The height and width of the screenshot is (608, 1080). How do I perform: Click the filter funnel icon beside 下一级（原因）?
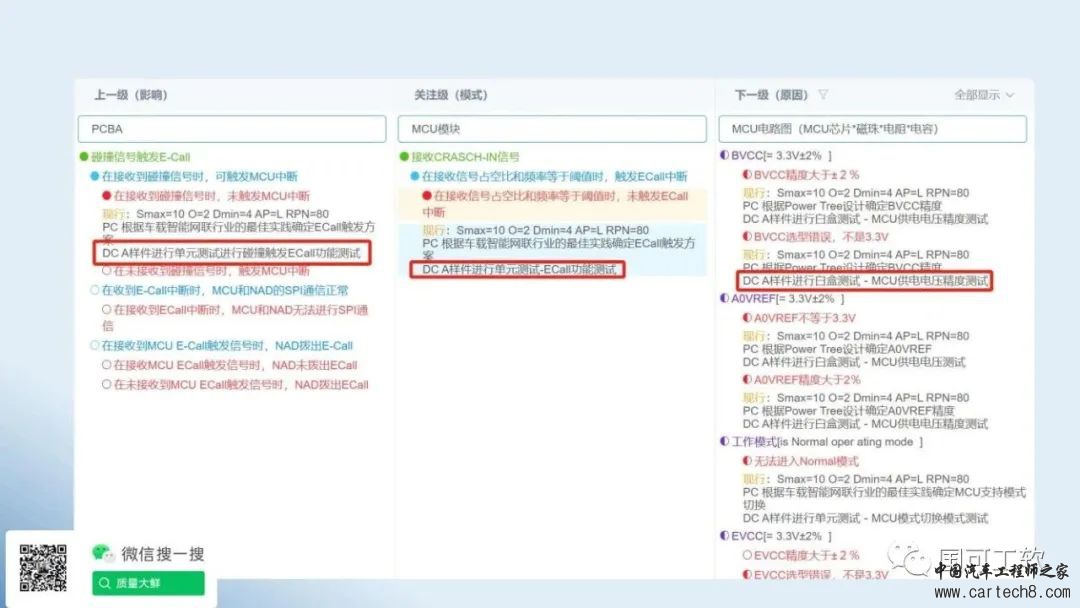(823, 94)
